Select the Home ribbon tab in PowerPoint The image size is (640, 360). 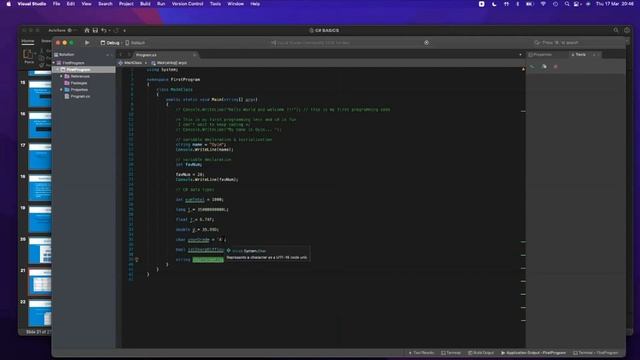(x=28, y=41)
